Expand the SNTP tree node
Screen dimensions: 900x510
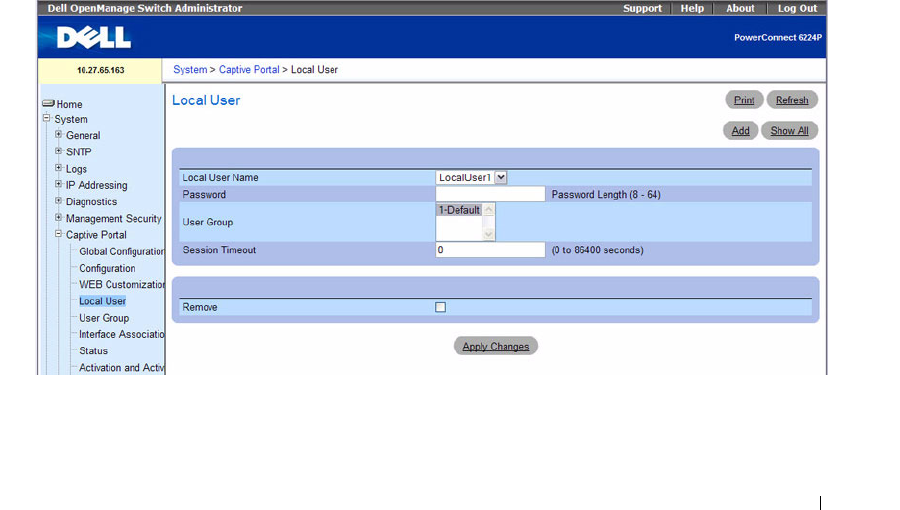tap(59, 151)
